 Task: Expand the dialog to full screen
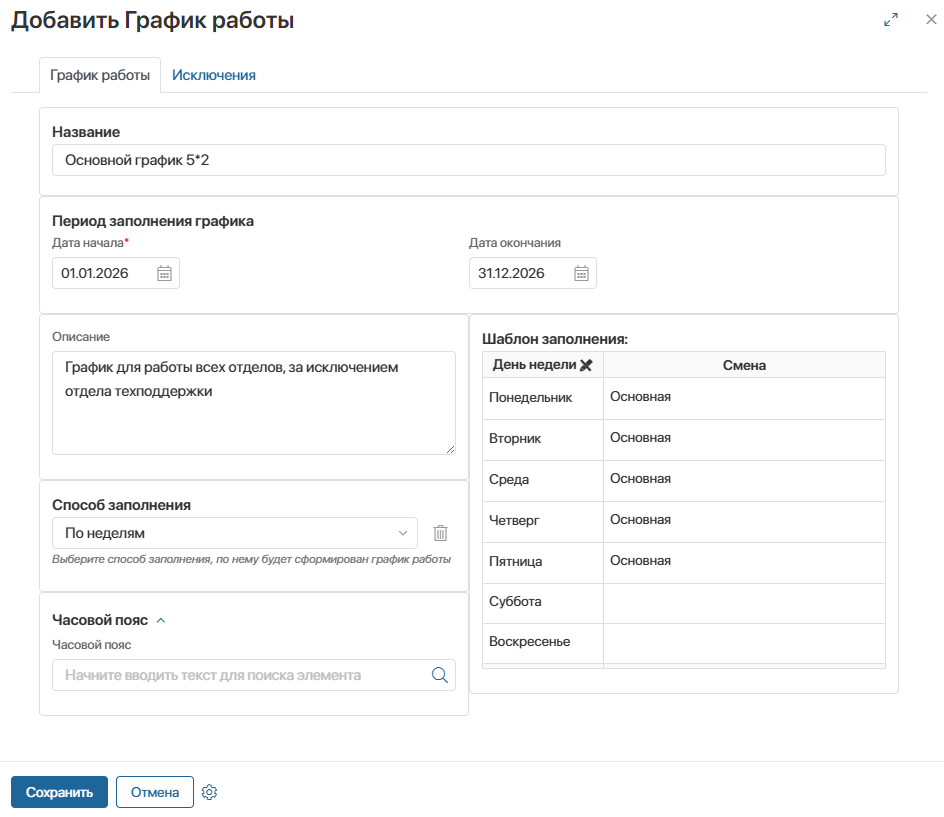(891, 20)
